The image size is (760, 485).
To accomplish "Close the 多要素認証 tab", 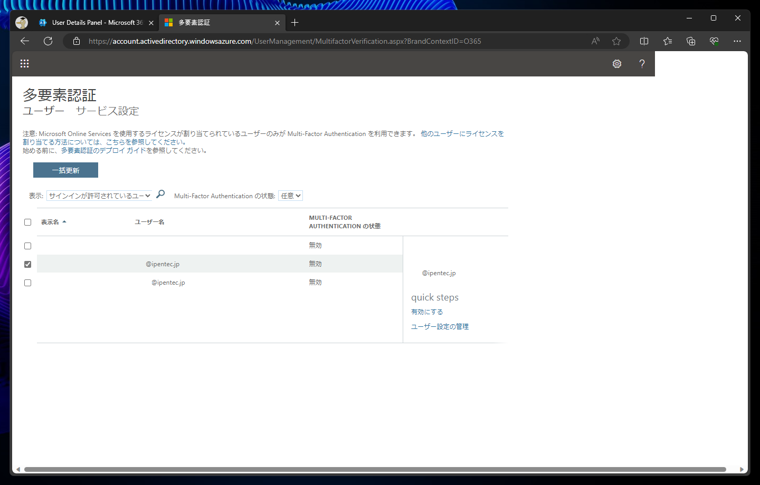I will pos(277,23).
